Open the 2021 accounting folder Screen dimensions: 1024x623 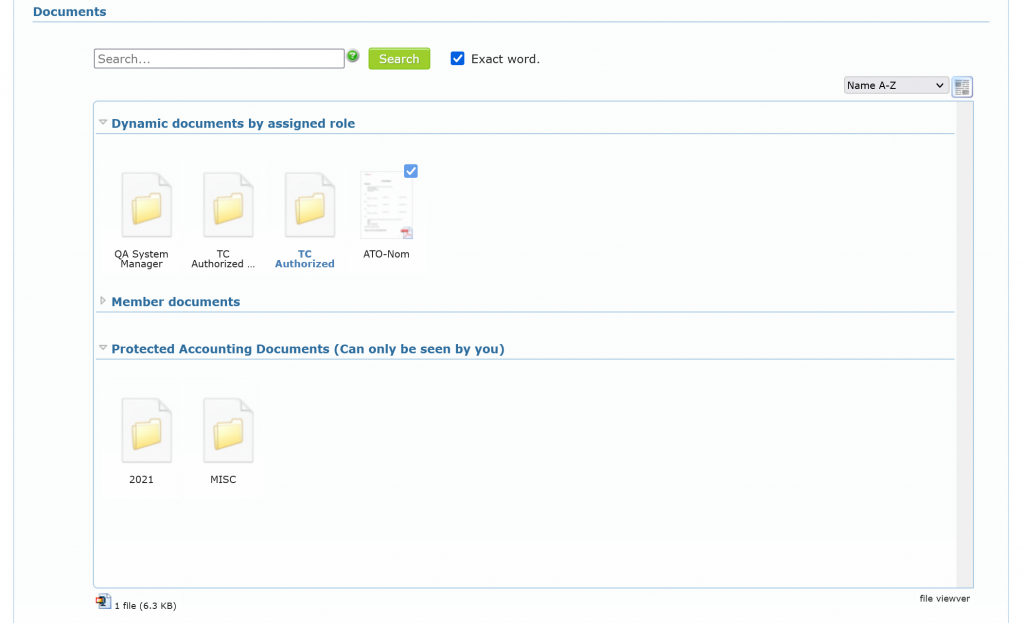click(146, 432)
